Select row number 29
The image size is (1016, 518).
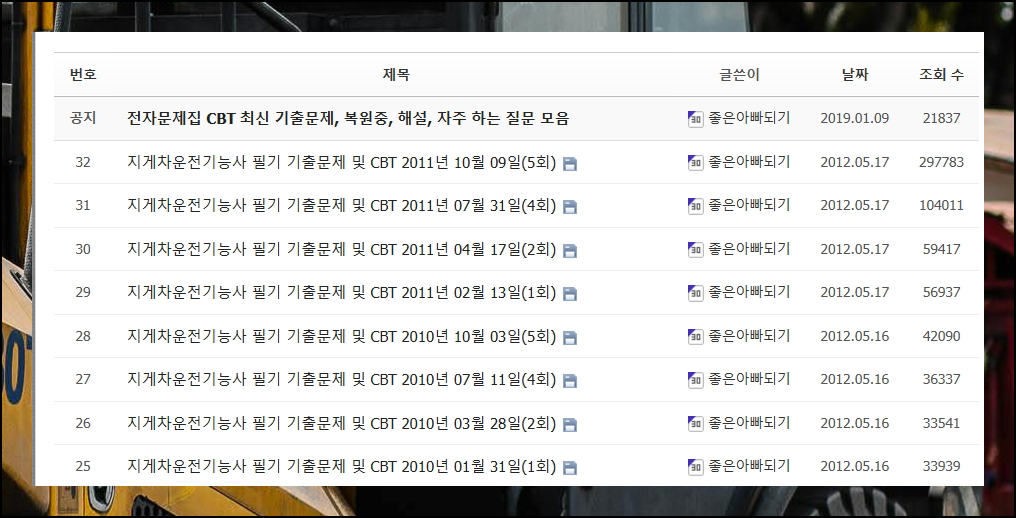click(x=83, y=292)
